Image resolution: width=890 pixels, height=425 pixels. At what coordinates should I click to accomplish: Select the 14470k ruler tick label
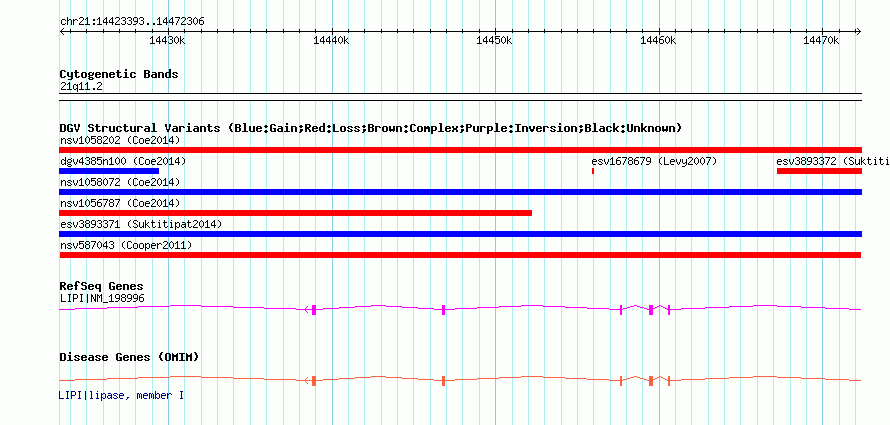pyautogui.click(x=822, y=40)
